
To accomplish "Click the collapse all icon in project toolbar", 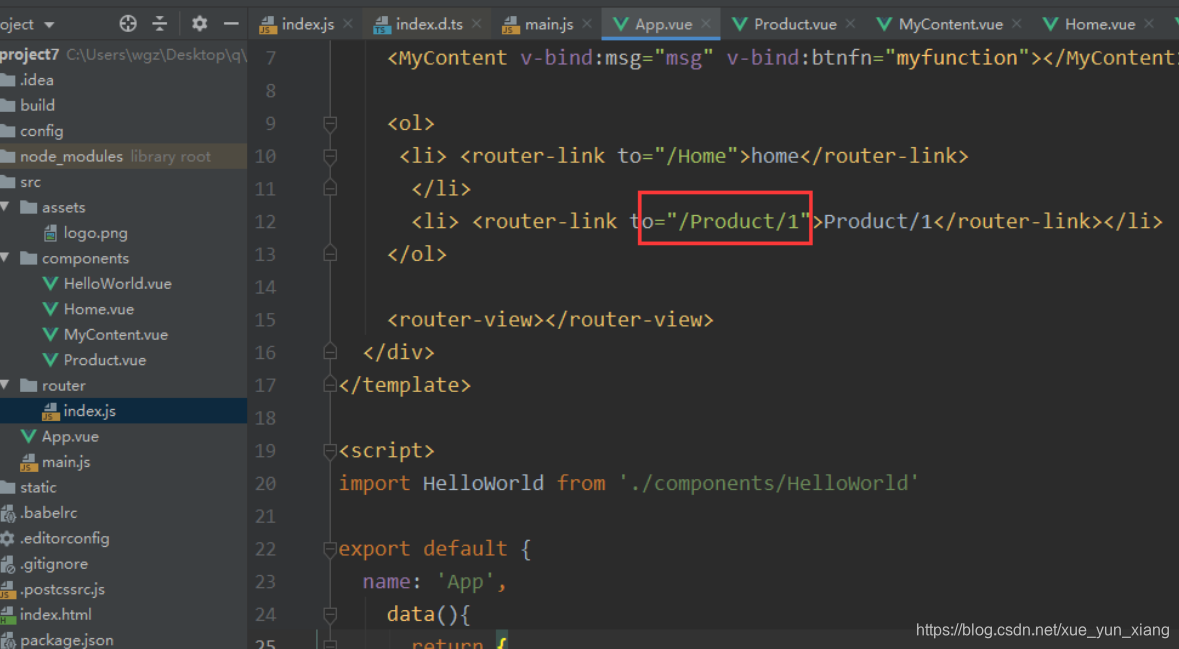I will tap(159, 23).
